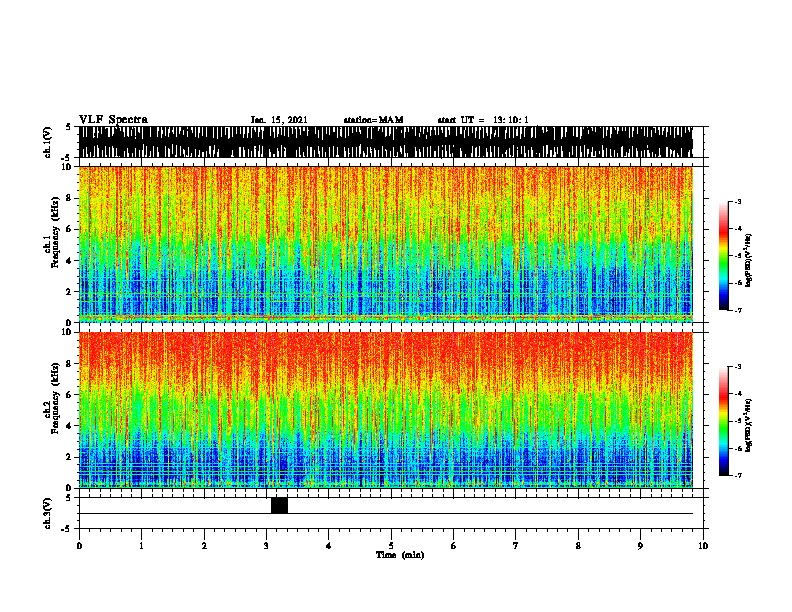Click the "6" kHz tick of ch.2 spectrogram
This screenshot has height=612, width=792.
point(70,395)
